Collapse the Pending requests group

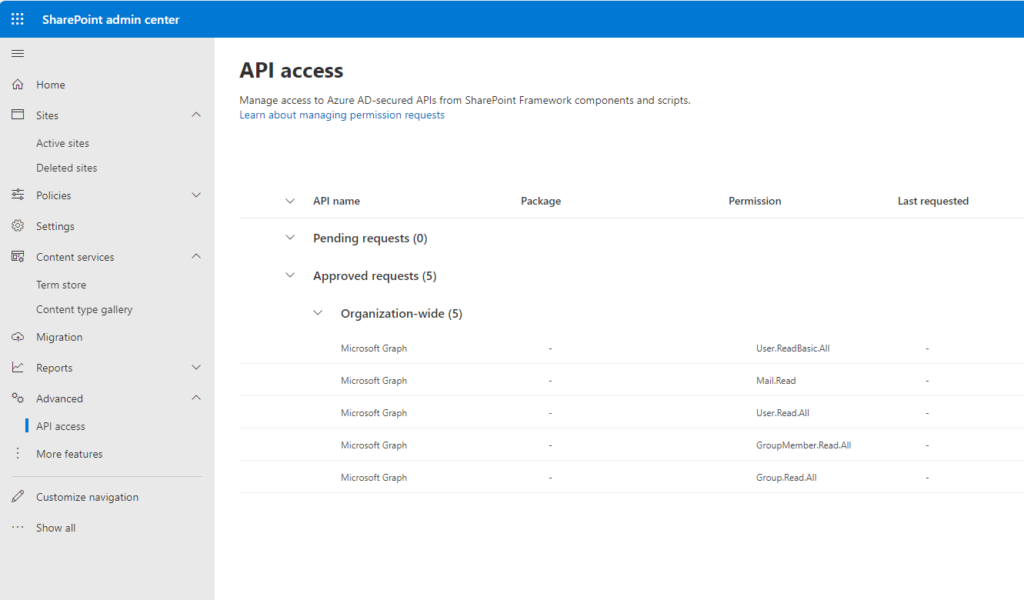coord(290,238)
